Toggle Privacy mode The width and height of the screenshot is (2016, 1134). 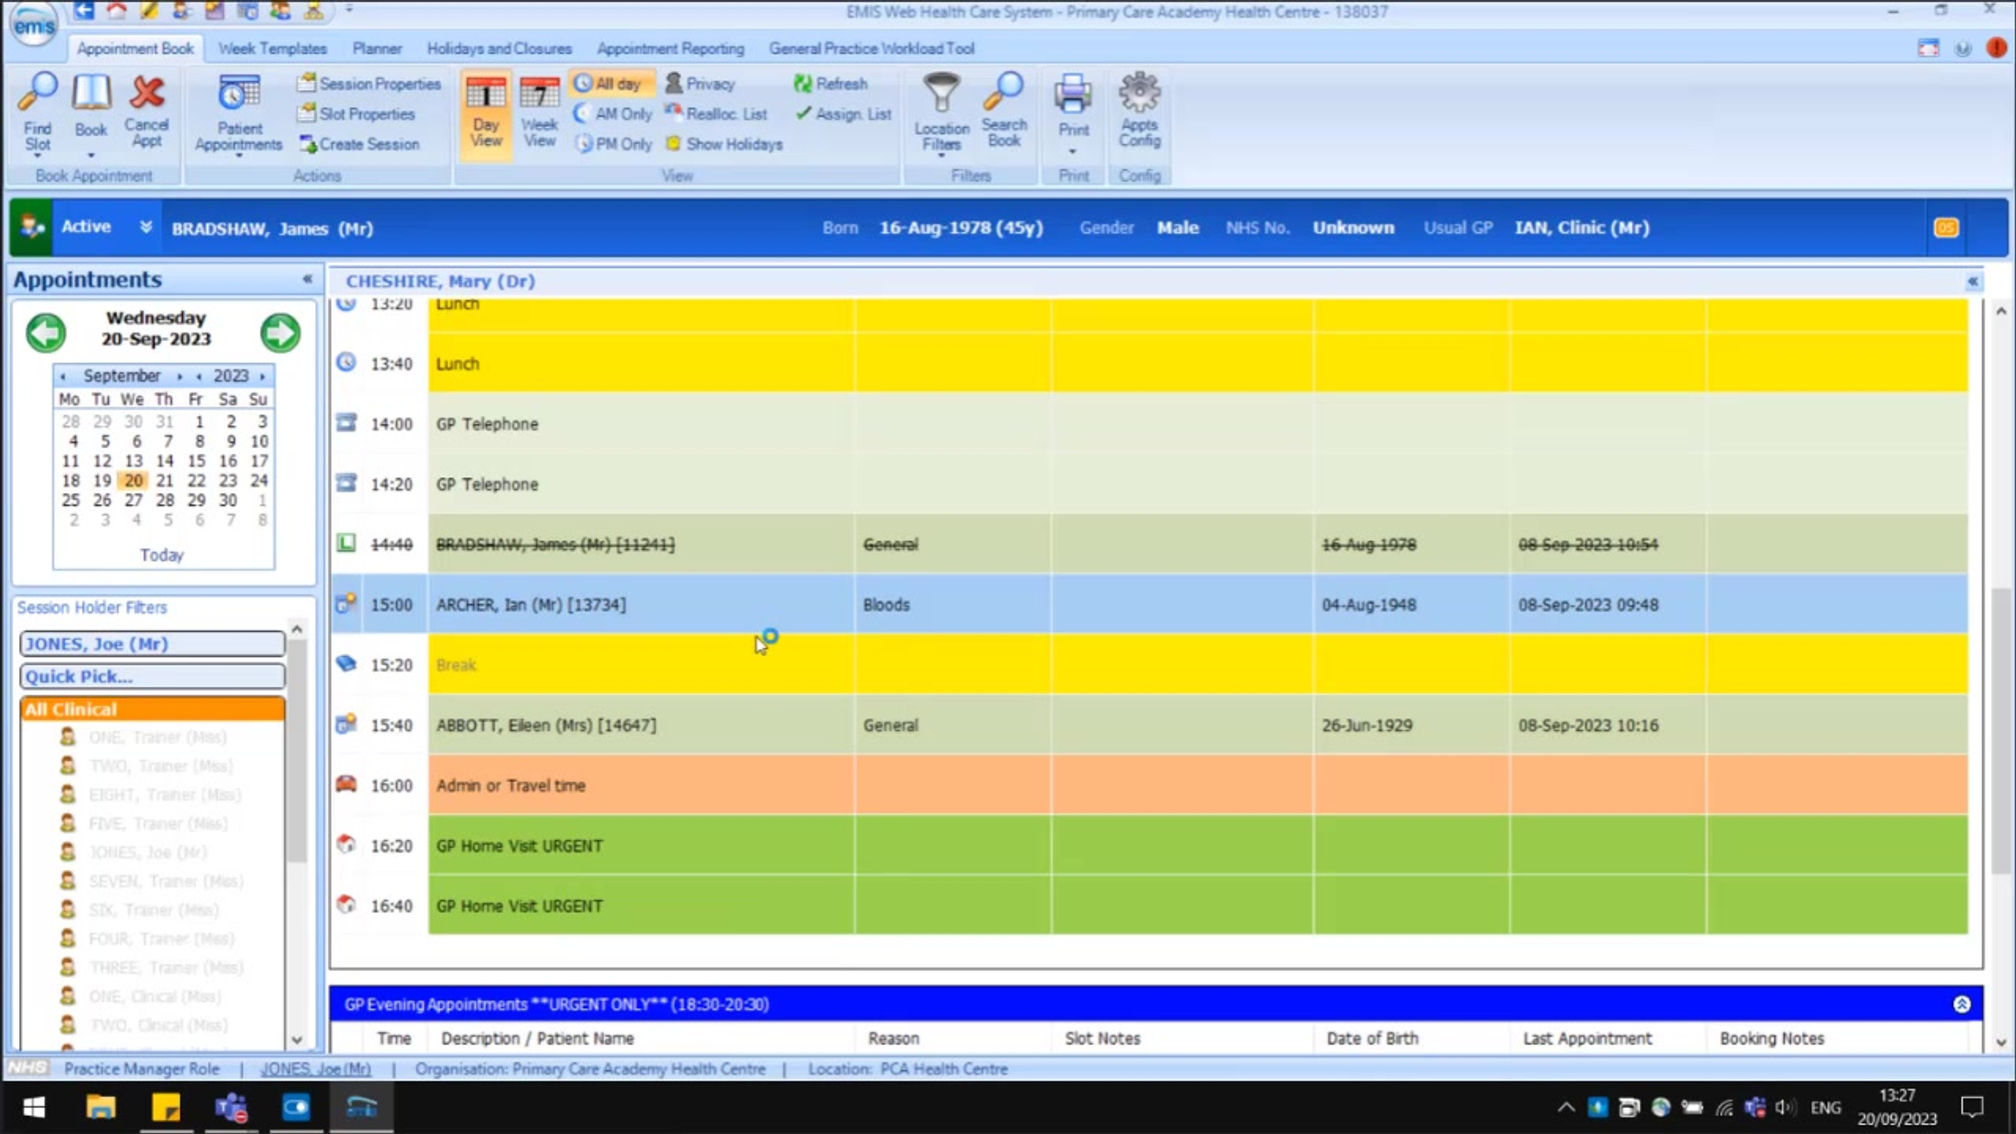700,84
